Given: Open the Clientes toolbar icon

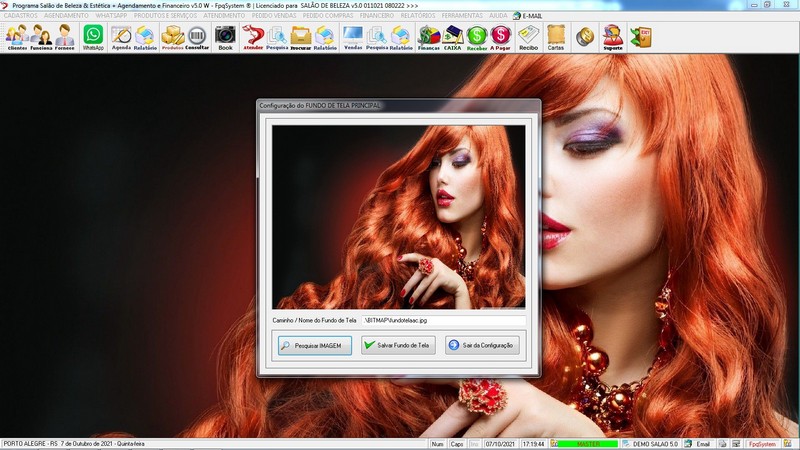Looking at the screenshot, I should pyautogui.click(x=16, y=37).
